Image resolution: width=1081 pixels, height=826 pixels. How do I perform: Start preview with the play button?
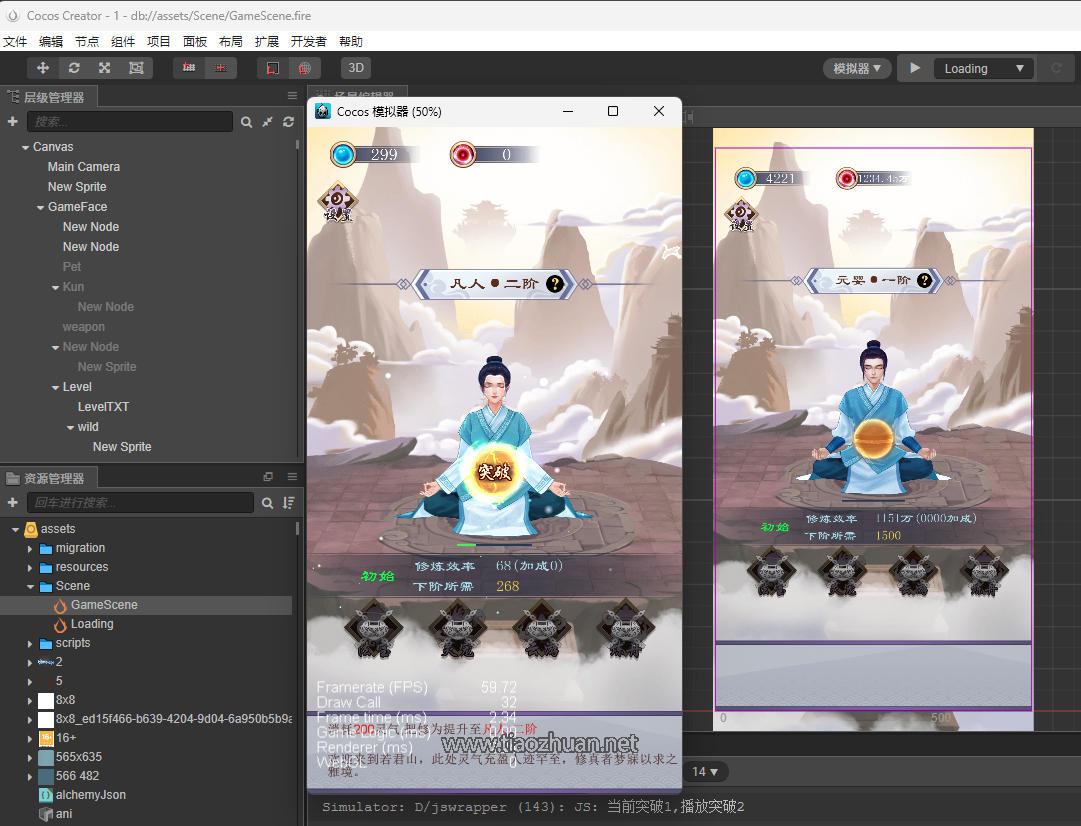915,68
